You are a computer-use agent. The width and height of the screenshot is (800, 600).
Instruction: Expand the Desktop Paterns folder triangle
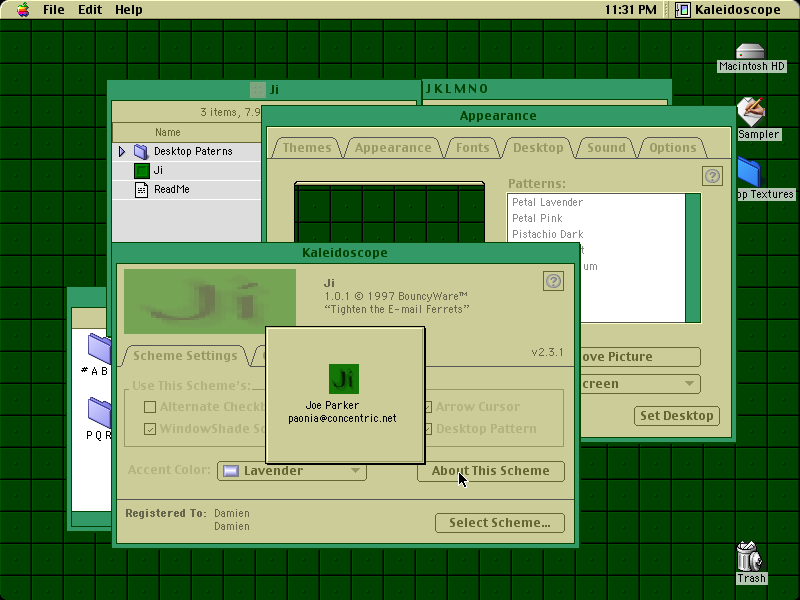point(122,152)
